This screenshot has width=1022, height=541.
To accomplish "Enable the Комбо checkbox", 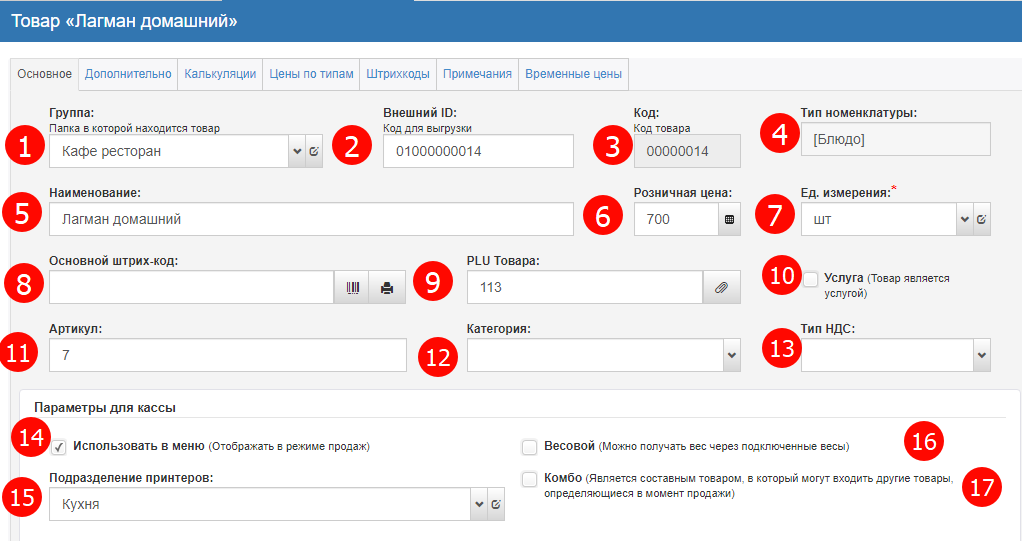I will (x=529, y=479).
